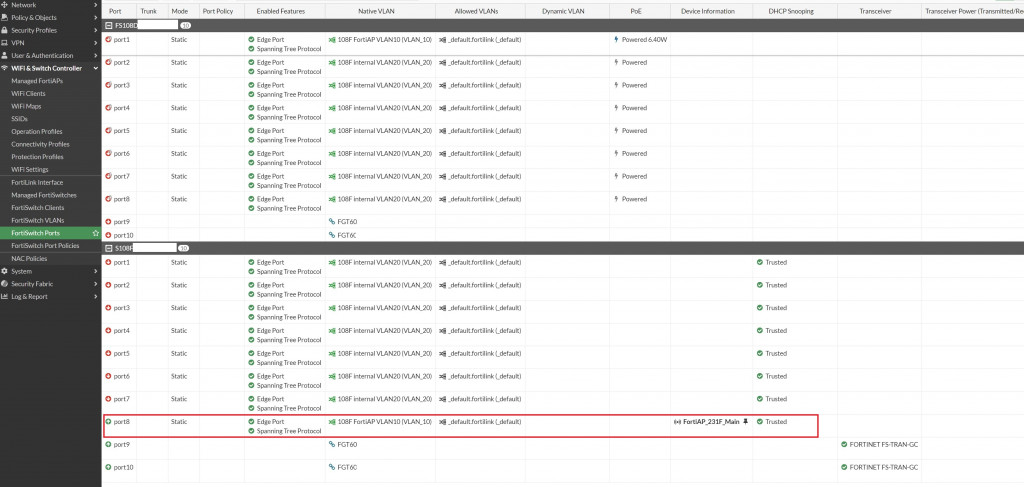This screenshot has height=487, width=1024.
Task: Click S108F port10 green status icon
Action: [108, 467]
